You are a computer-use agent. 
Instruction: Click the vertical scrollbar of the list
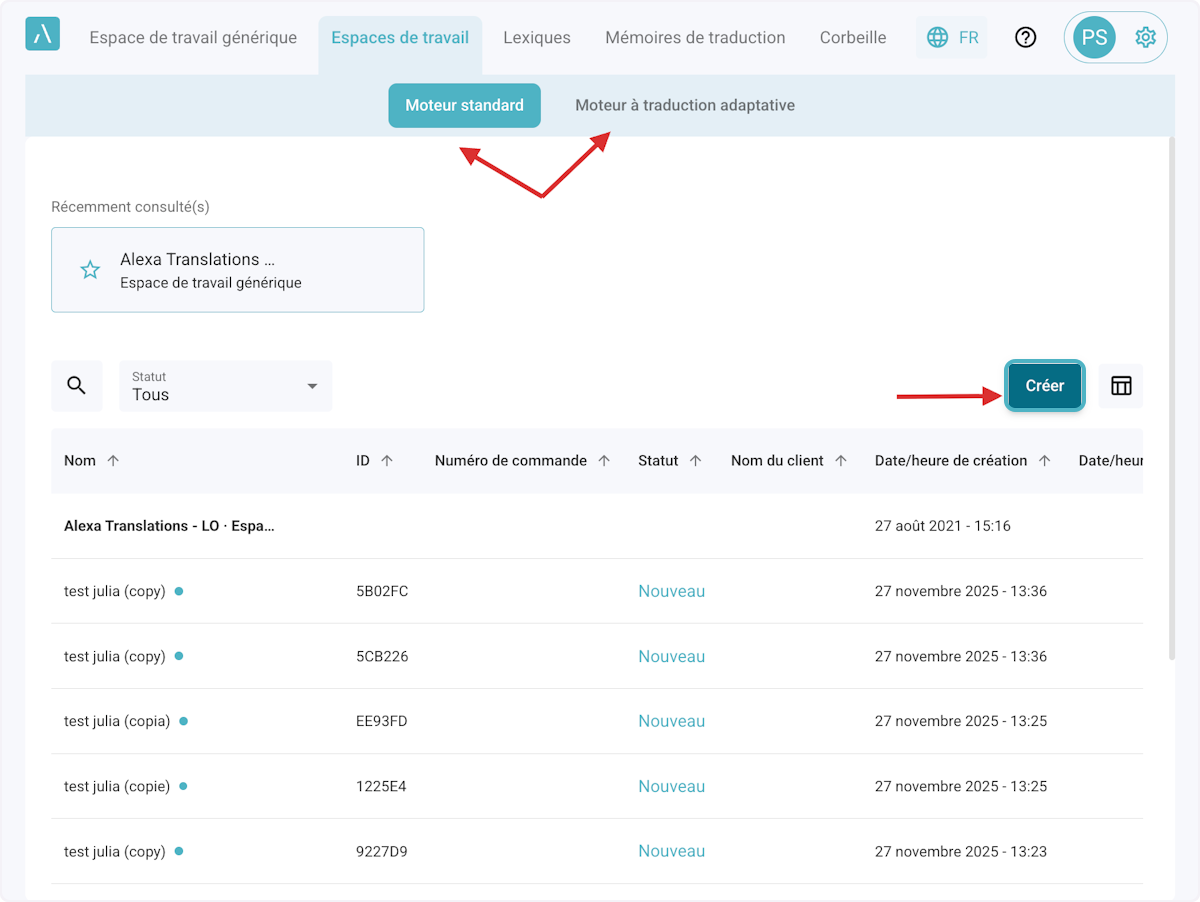pyautogui.click(x=1172, y=400)
